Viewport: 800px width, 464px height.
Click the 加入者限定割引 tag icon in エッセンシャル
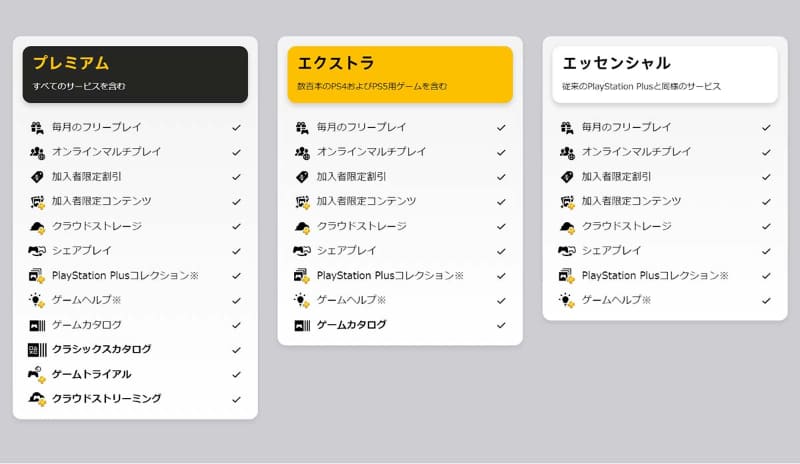click(x=567, y=176)
